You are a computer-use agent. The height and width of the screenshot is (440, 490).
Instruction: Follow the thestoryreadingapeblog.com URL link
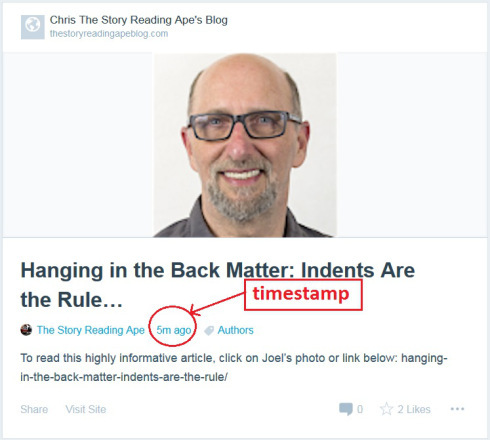[x=109, y=34]
